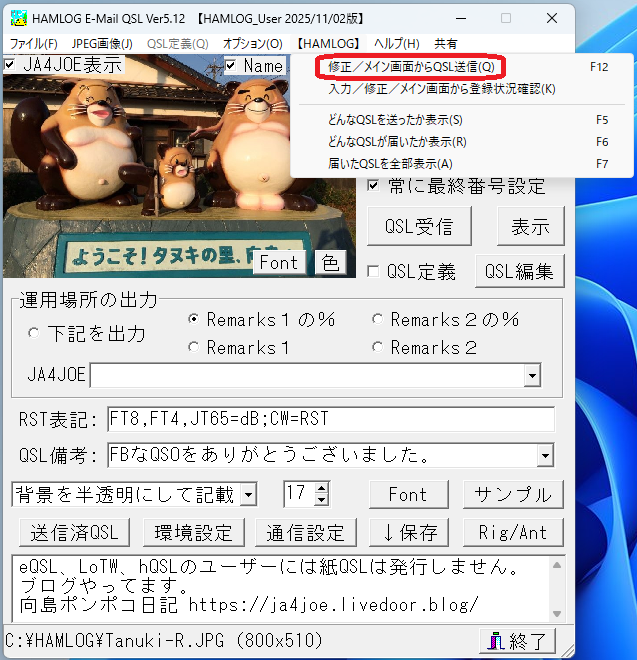Click the 終了 exit button
This screenshot has width=637, height=660.
coord(517,641)
